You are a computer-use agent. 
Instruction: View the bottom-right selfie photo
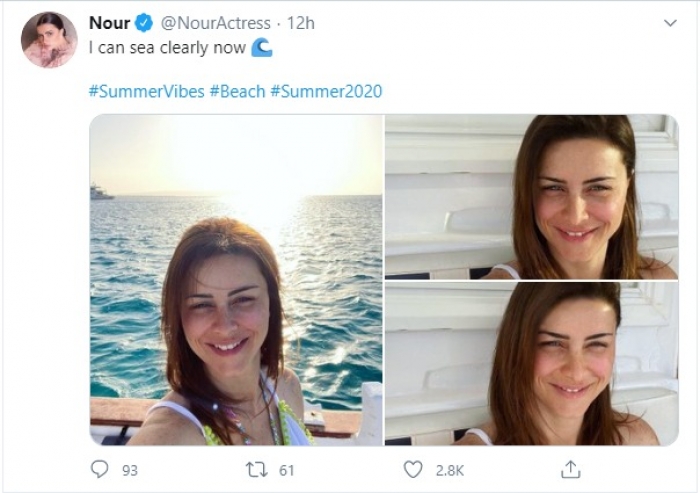click(531, 364)
